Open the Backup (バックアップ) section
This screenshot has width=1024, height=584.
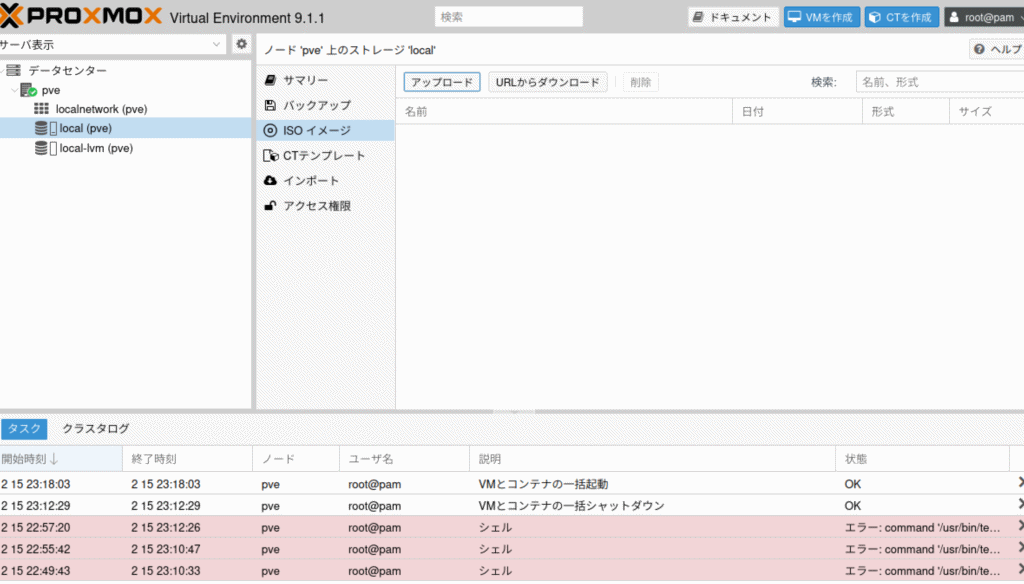point(316,105)
